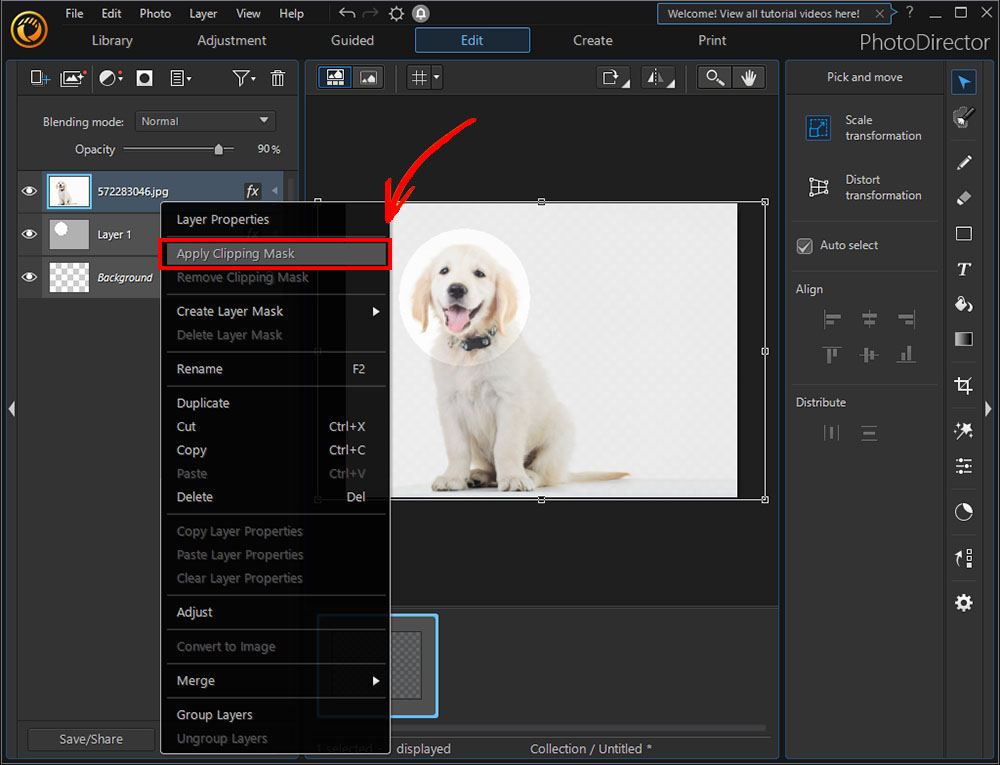Open the Distort transformation tool
This screenshot has width=1000, height=765.
click(x=818, y=188)
